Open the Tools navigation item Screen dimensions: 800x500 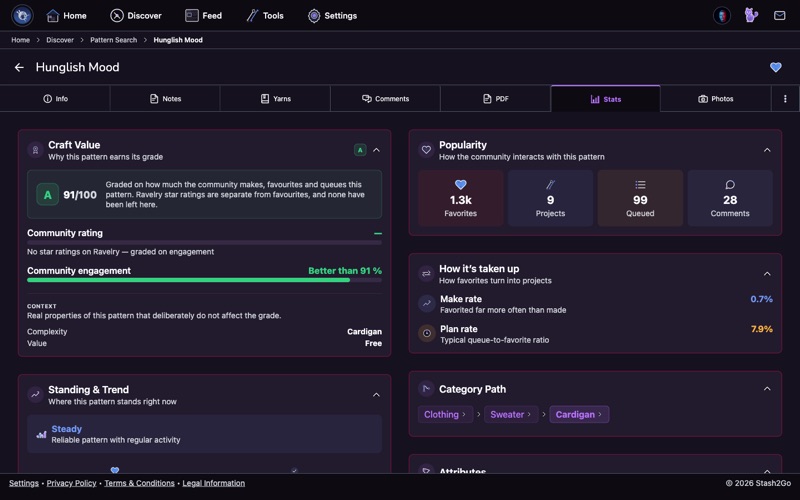pyautogui.click(x=265, y=16)
